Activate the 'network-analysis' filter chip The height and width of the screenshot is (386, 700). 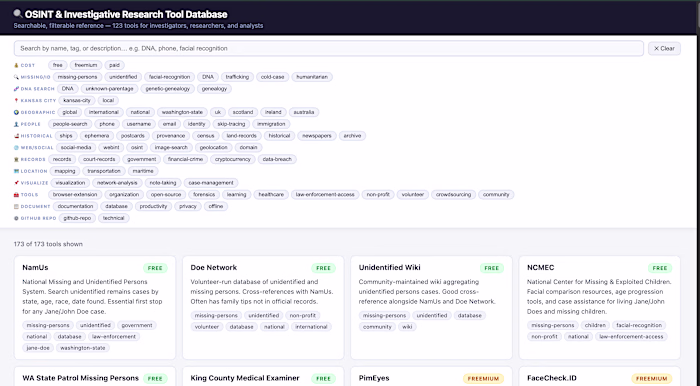pyautogui.click(x=117, y=183)
